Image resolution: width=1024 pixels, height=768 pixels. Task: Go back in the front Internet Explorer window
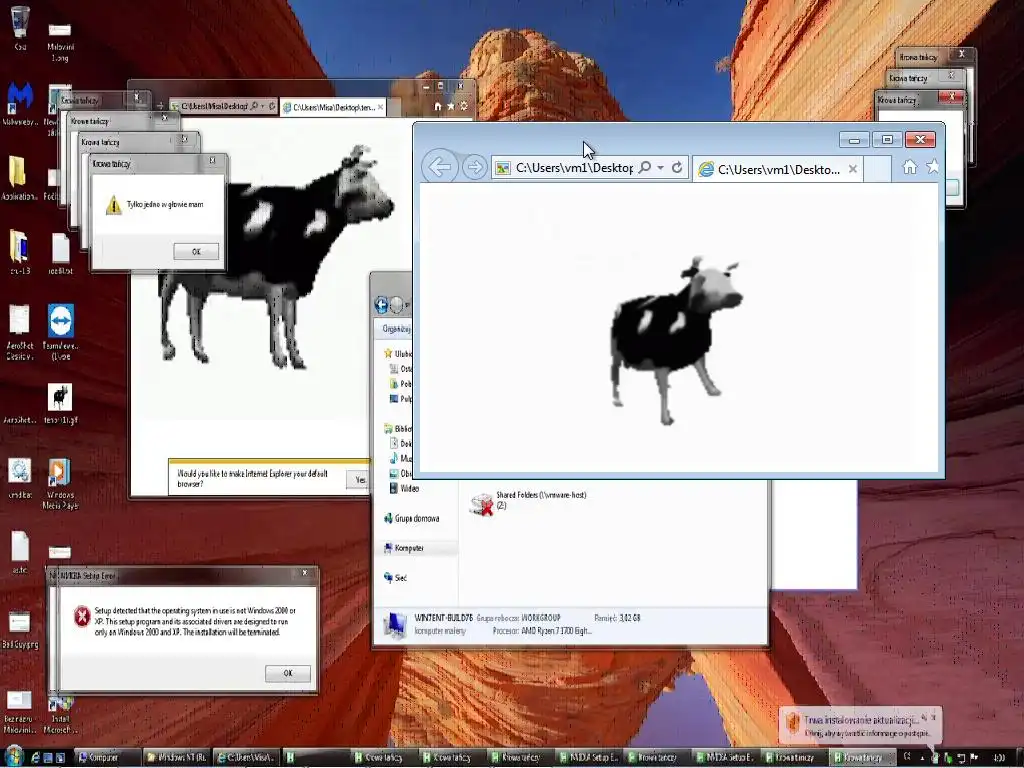click(439, 167)
